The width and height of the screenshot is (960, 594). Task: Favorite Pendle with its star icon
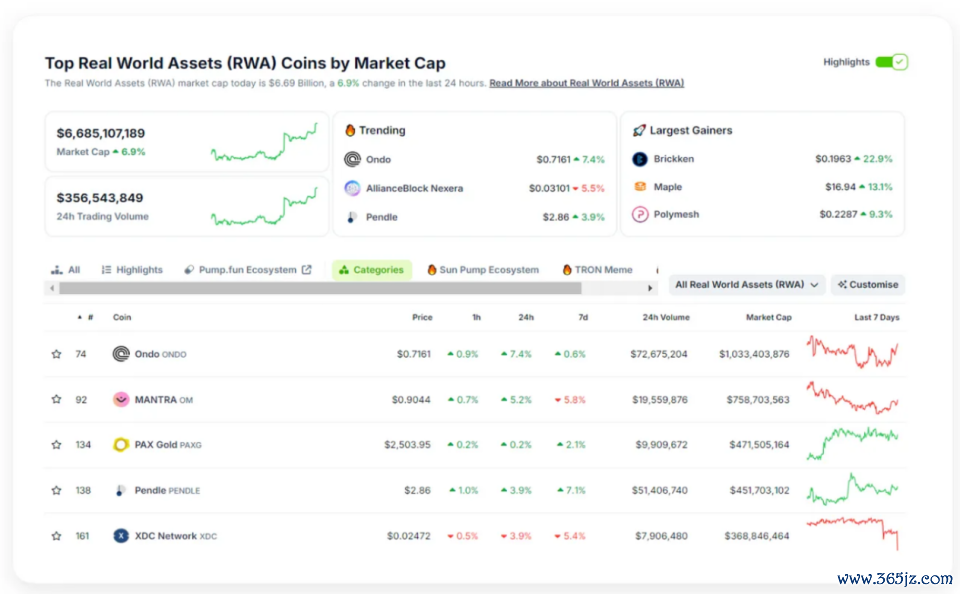point(56,490)
